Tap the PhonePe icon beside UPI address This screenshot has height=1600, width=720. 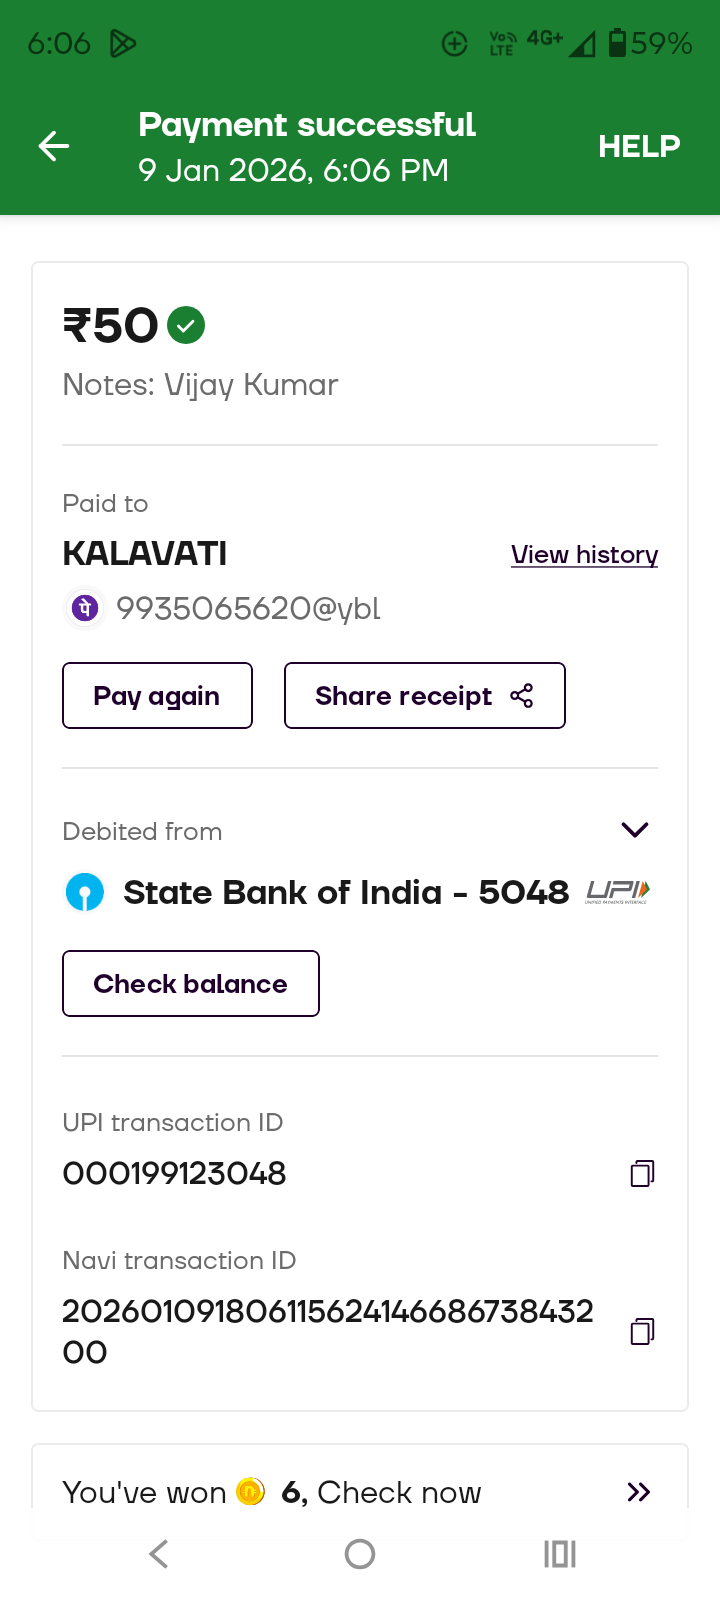(x=85, y=608)
